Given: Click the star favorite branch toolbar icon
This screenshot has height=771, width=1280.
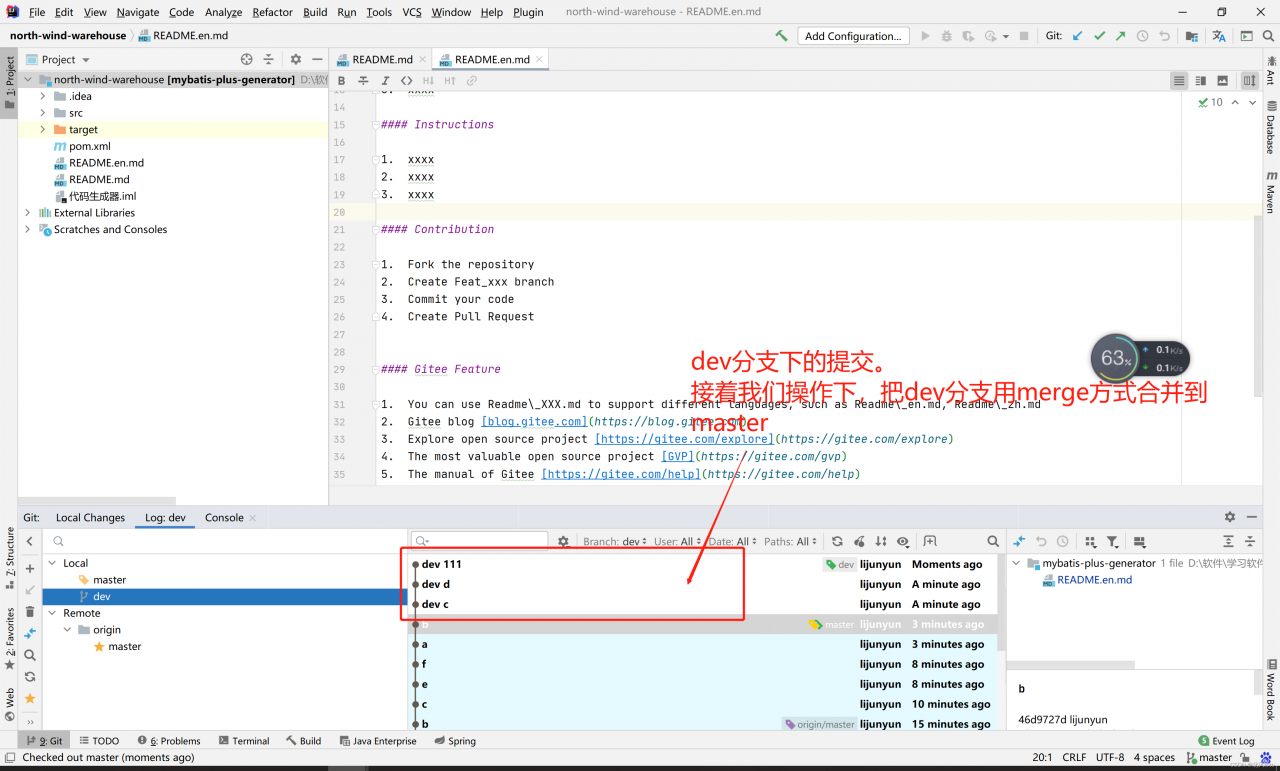Looking at the screenshot, I should click(30, 698).
